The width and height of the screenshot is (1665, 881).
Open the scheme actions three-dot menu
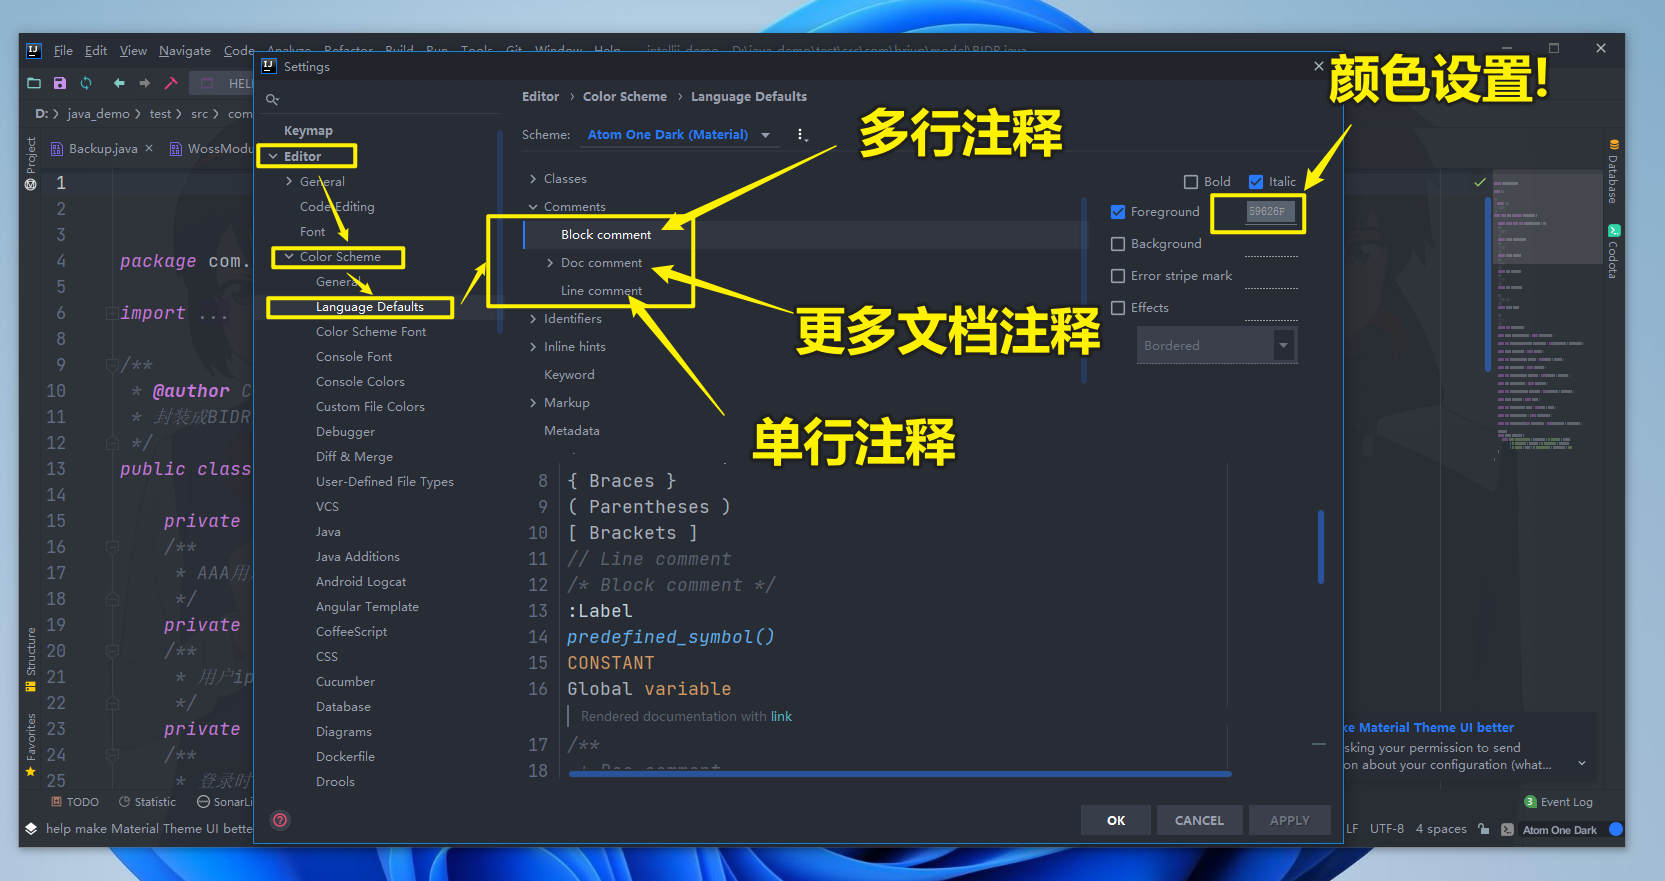[800, 134]
